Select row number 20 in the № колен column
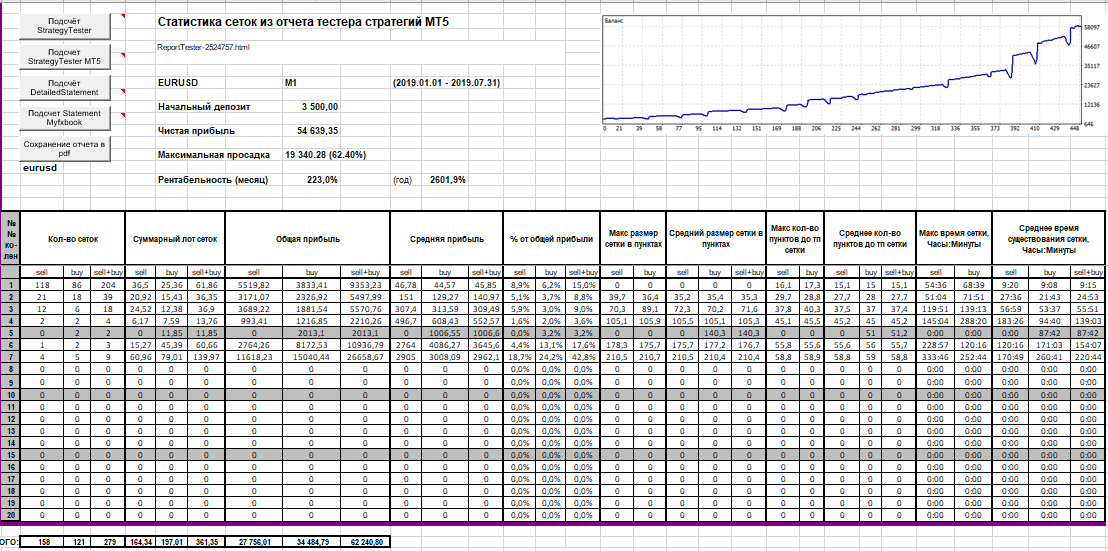1108x551 pixels. (x=11, y=514)
